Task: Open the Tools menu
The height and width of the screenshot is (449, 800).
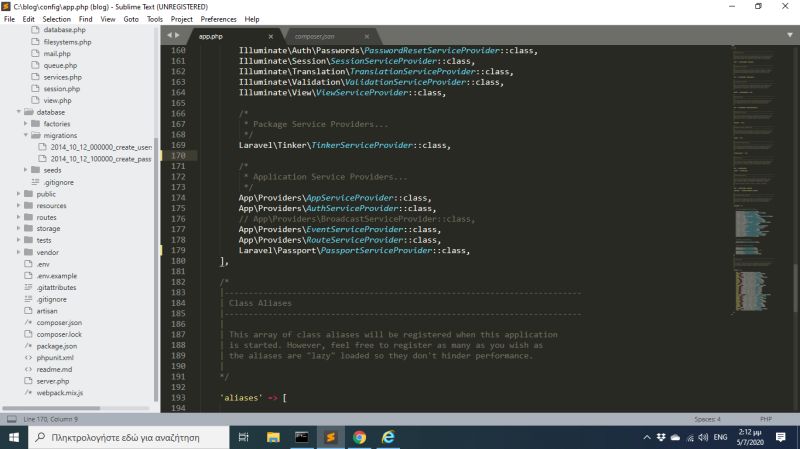Action: point(155,19)
